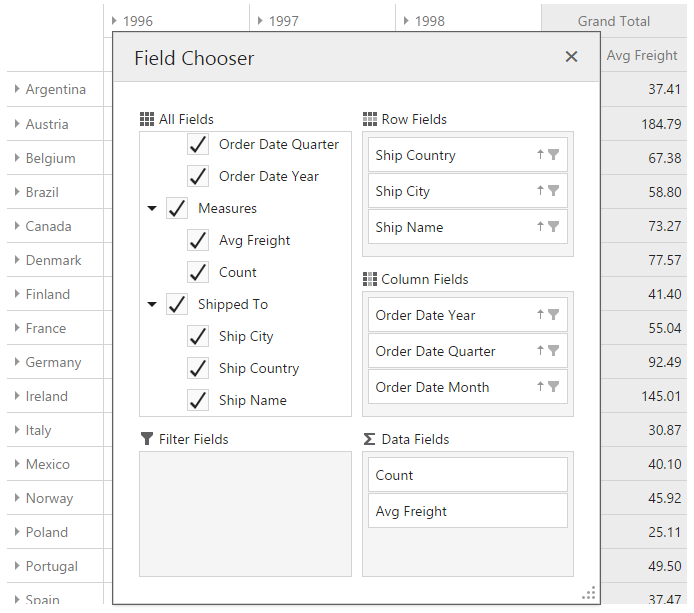Click the empty Filter Fields area

click(245, 513)
